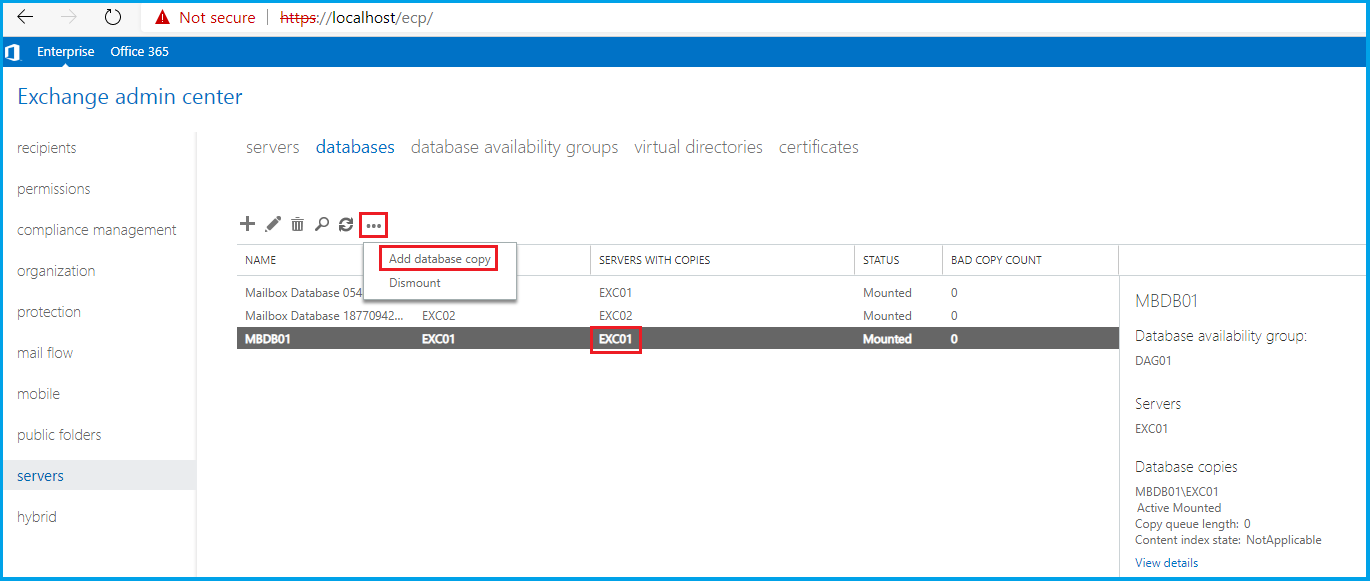This screenshot has width=1370, height=581.
Task: Open the more options ellipsis menu
Action: [374, 226]
